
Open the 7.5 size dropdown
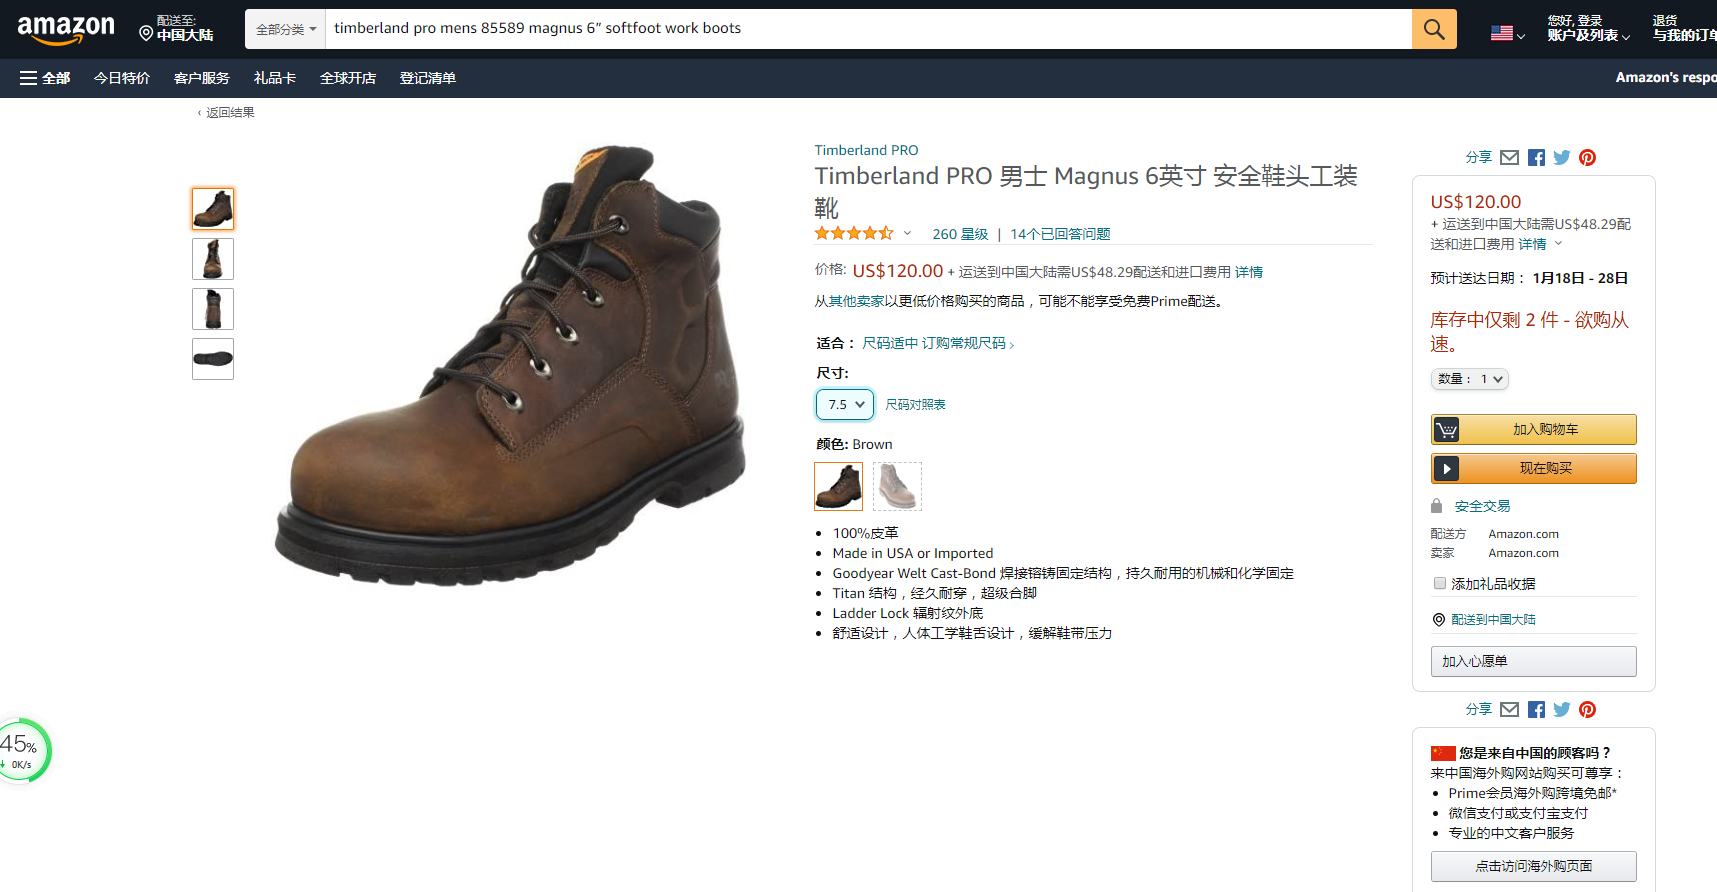point(845,404)
